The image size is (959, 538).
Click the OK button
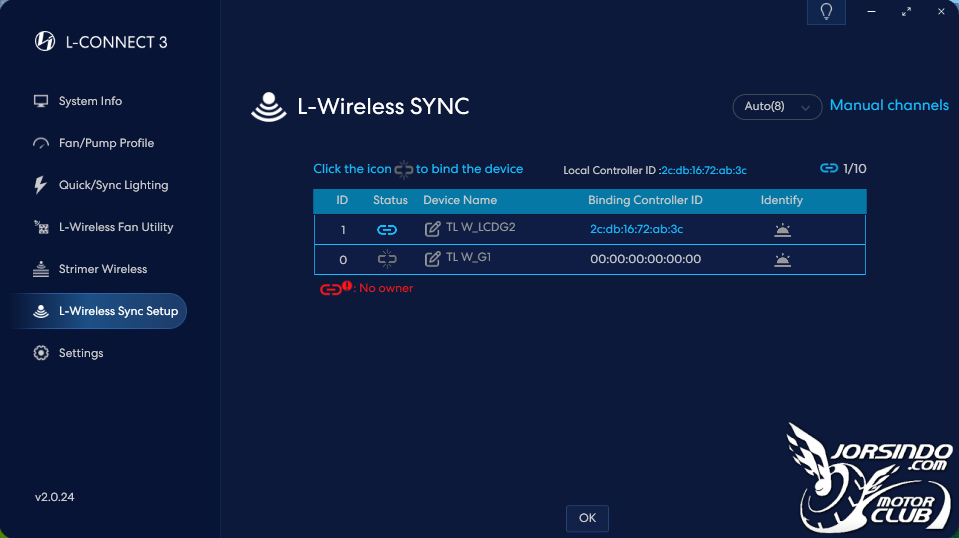[x=587, y=518]
